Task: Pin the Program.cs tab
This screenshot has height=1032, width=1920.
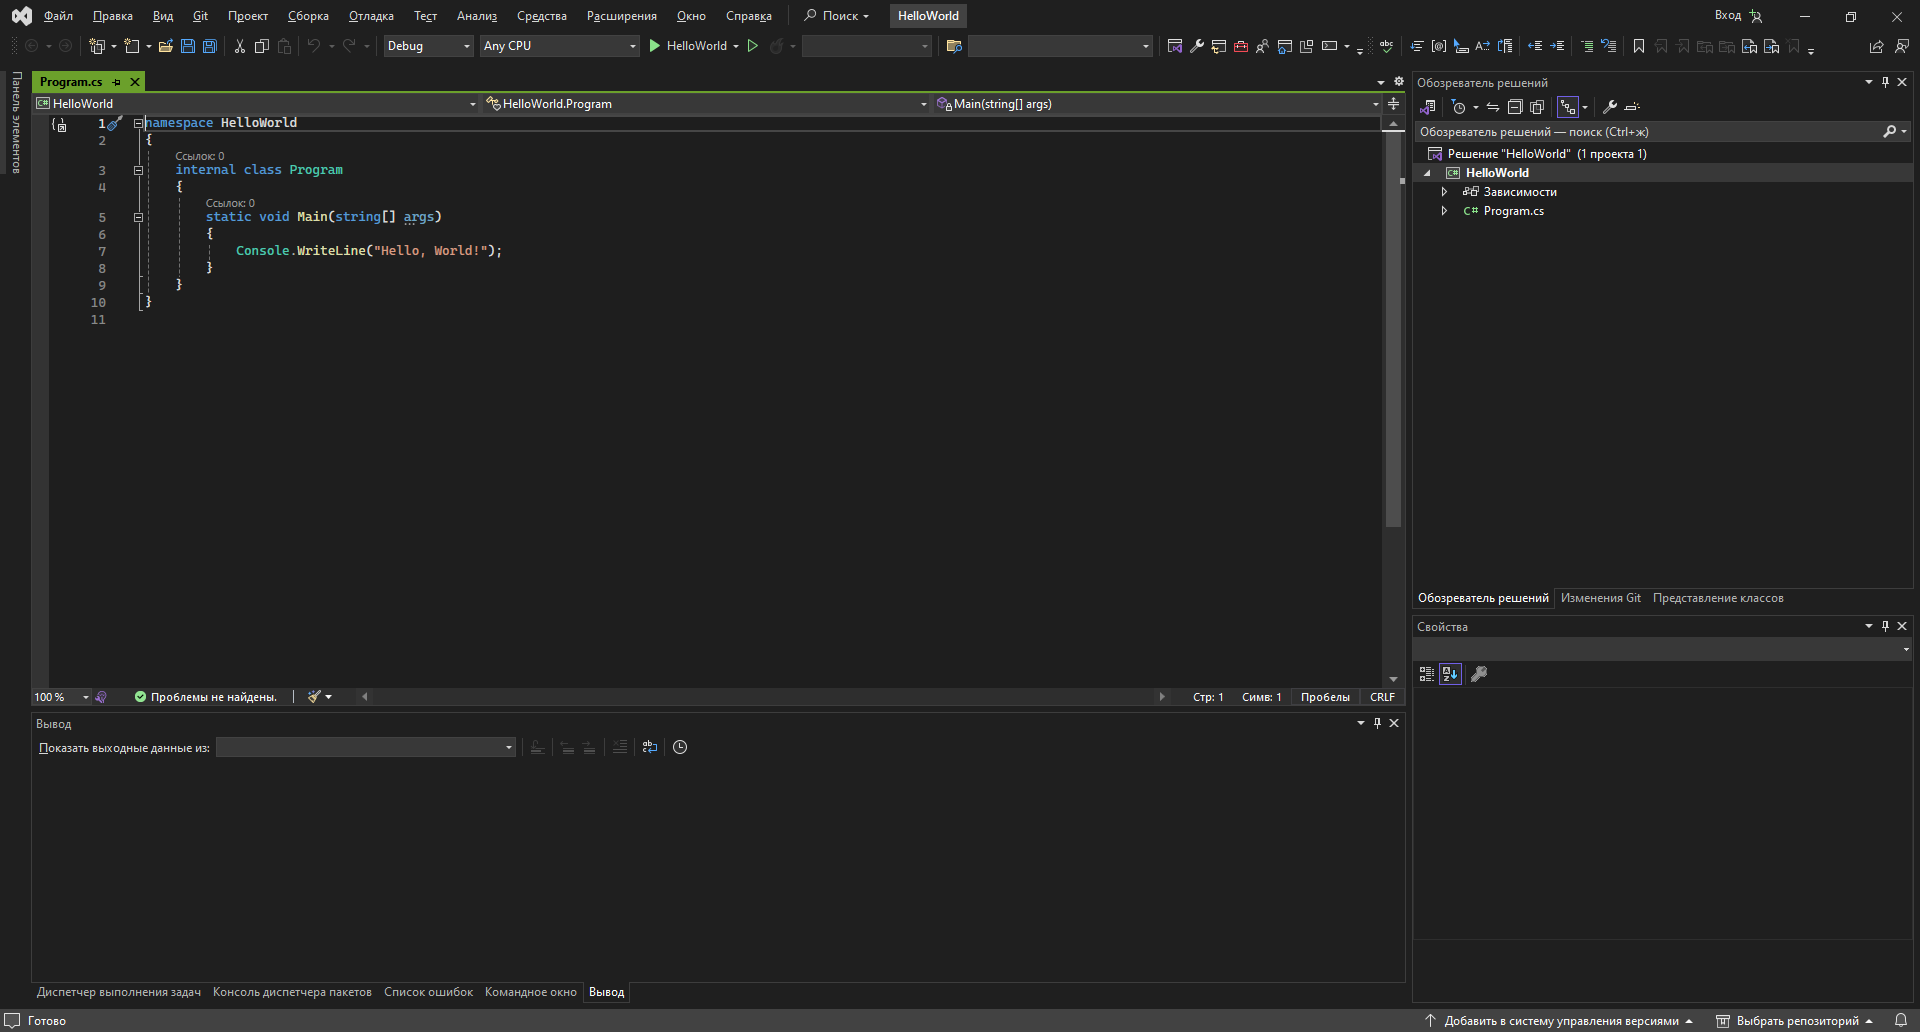Action: (x=117, y=82)
